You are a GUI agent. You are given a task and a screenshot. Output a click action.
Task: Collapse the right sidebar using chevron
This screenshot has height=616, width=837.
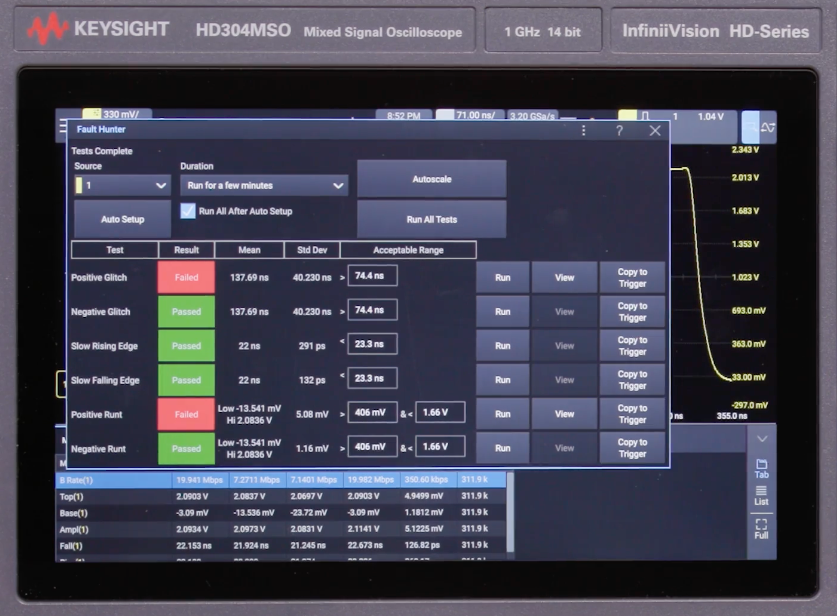coord(762,439)
